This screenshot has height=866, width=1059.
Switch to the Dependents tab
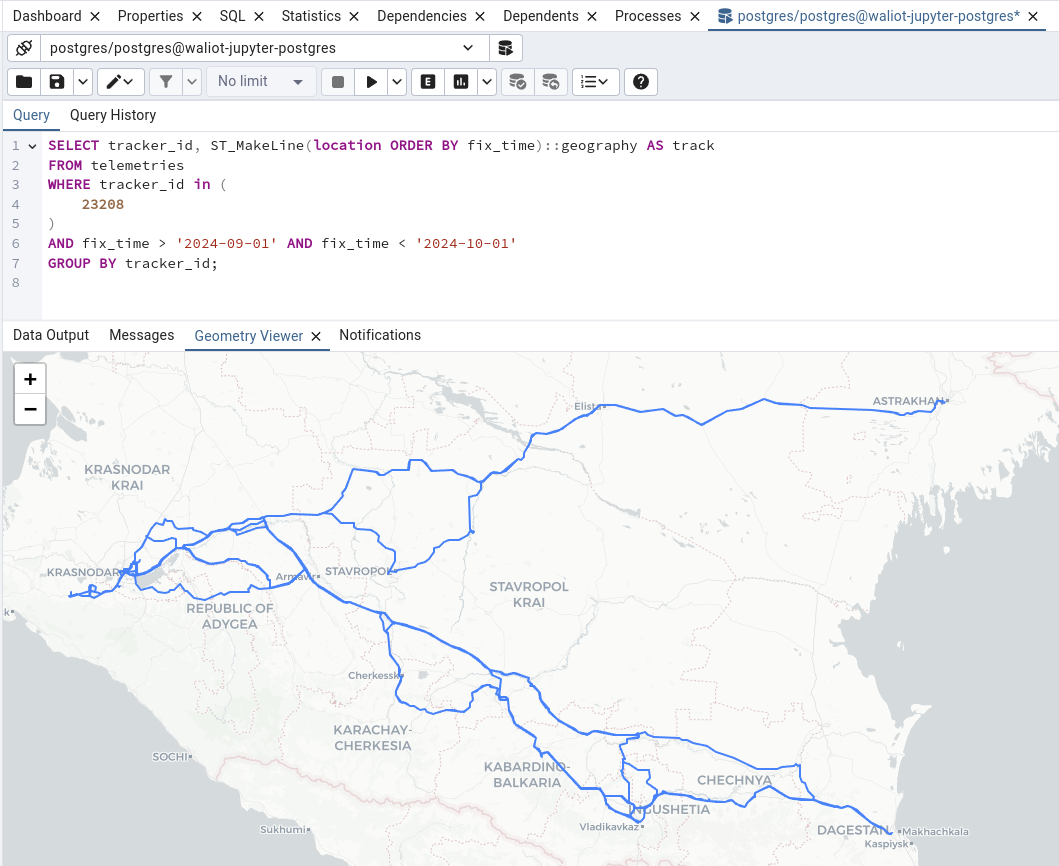(x=541, y=16)
